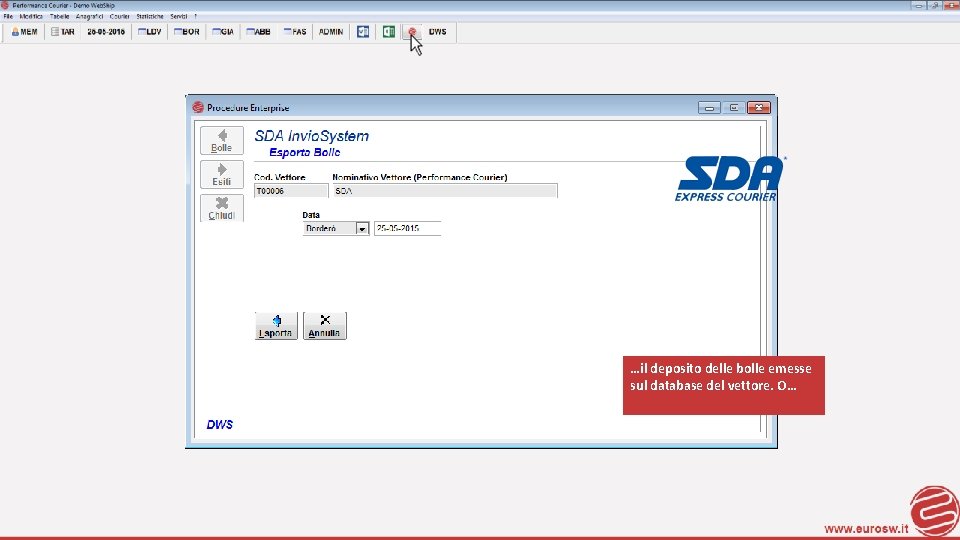Click the Annulla button
960x540 pixels.
click(324, 326)
